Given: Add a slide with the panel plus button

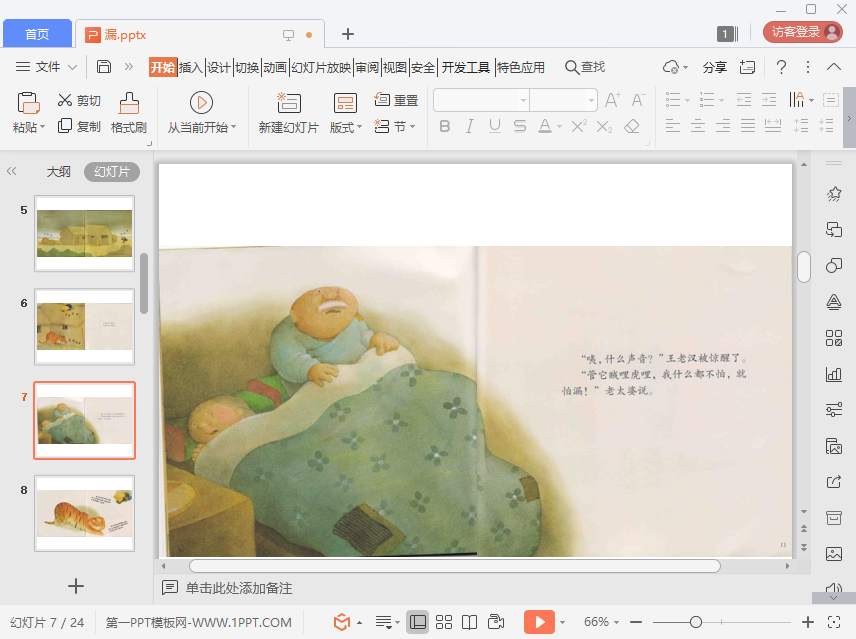Looking at the screenshot, I should (x=76, y=586).
